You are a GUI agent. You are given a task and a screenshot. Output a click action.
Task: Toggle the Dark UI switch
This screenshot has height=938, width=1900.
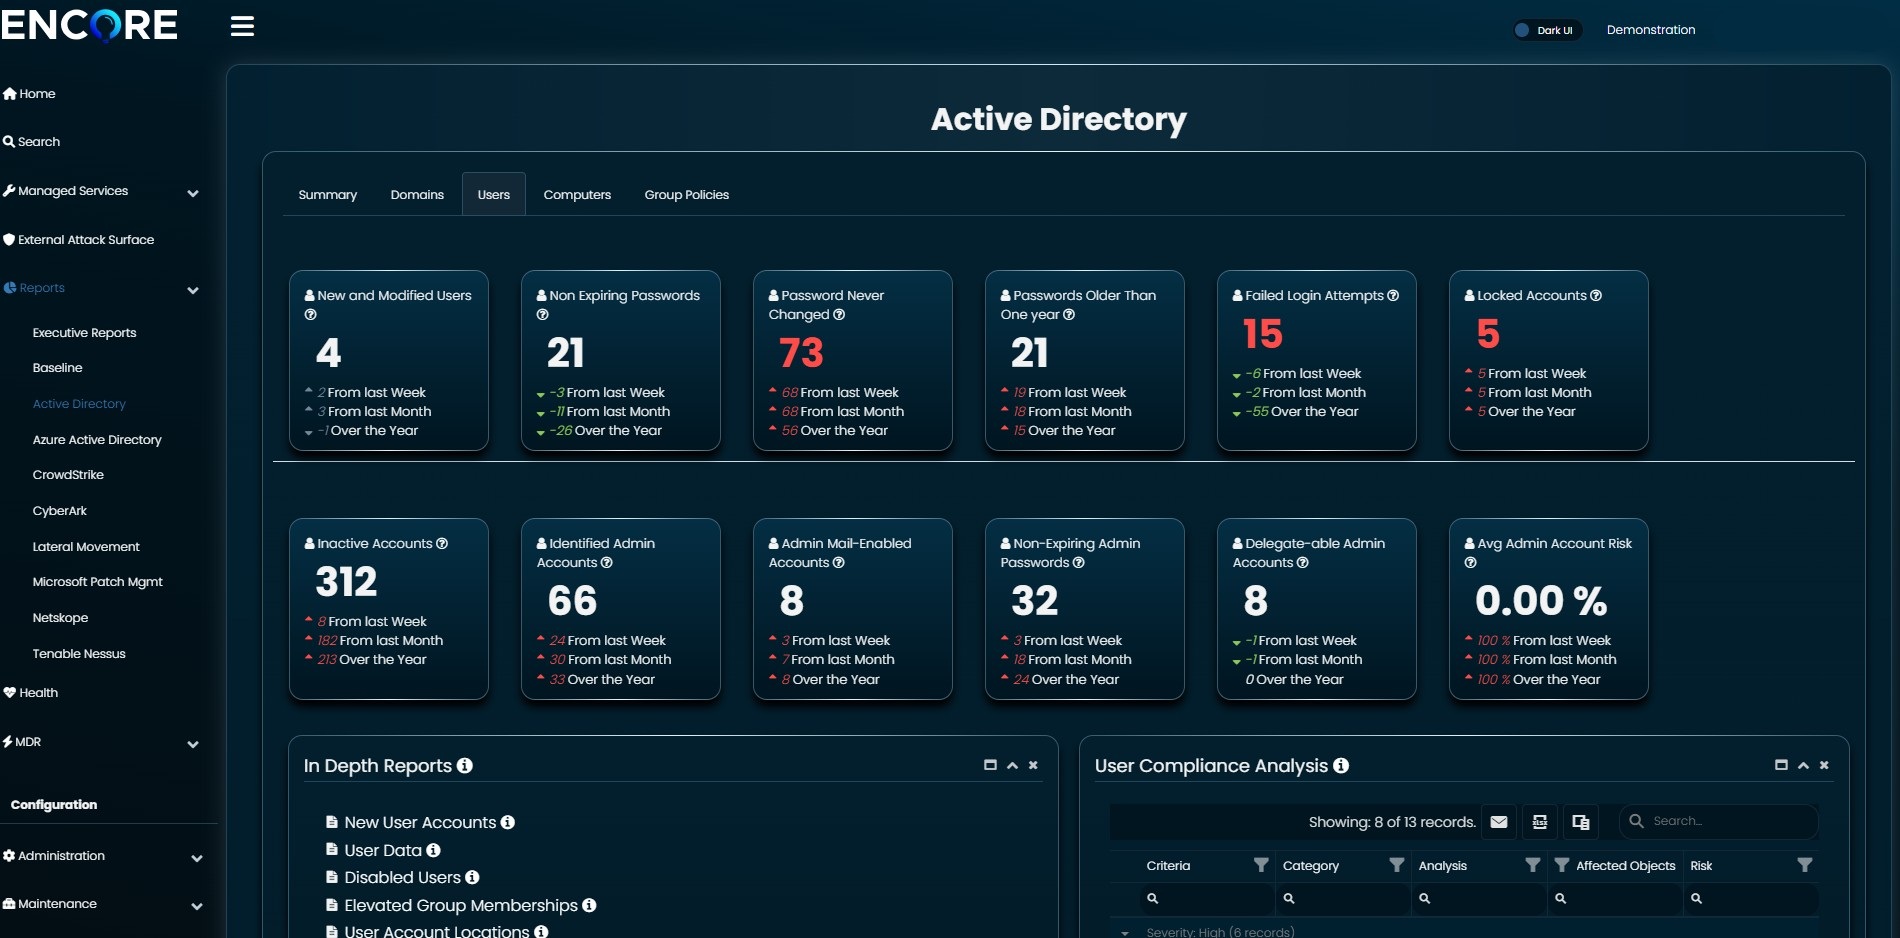tap(1546, 30)
